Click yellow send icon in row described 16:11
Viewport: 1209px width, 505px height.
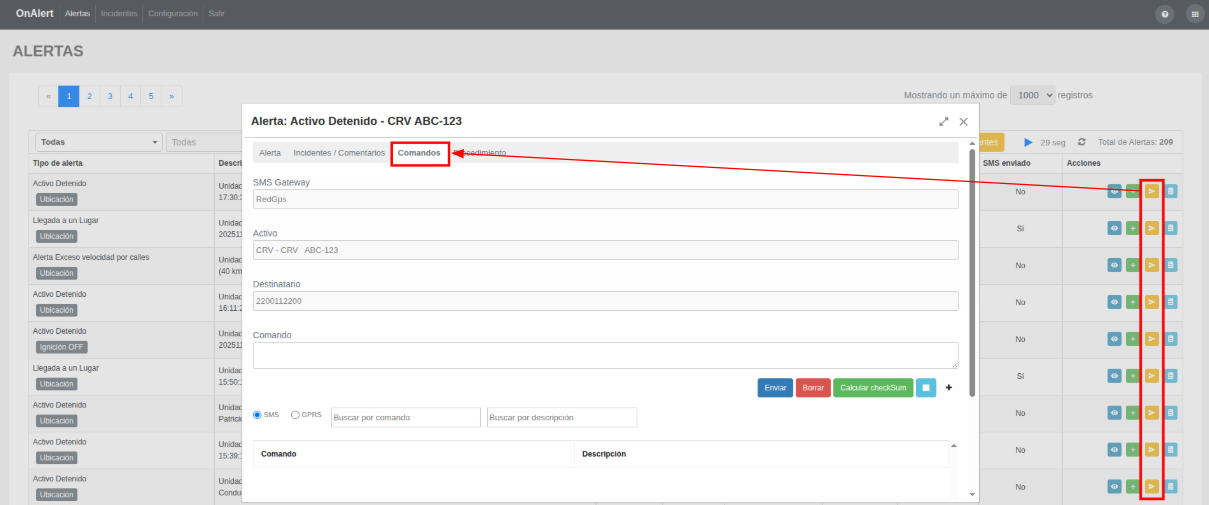[x=1151, y=302]
